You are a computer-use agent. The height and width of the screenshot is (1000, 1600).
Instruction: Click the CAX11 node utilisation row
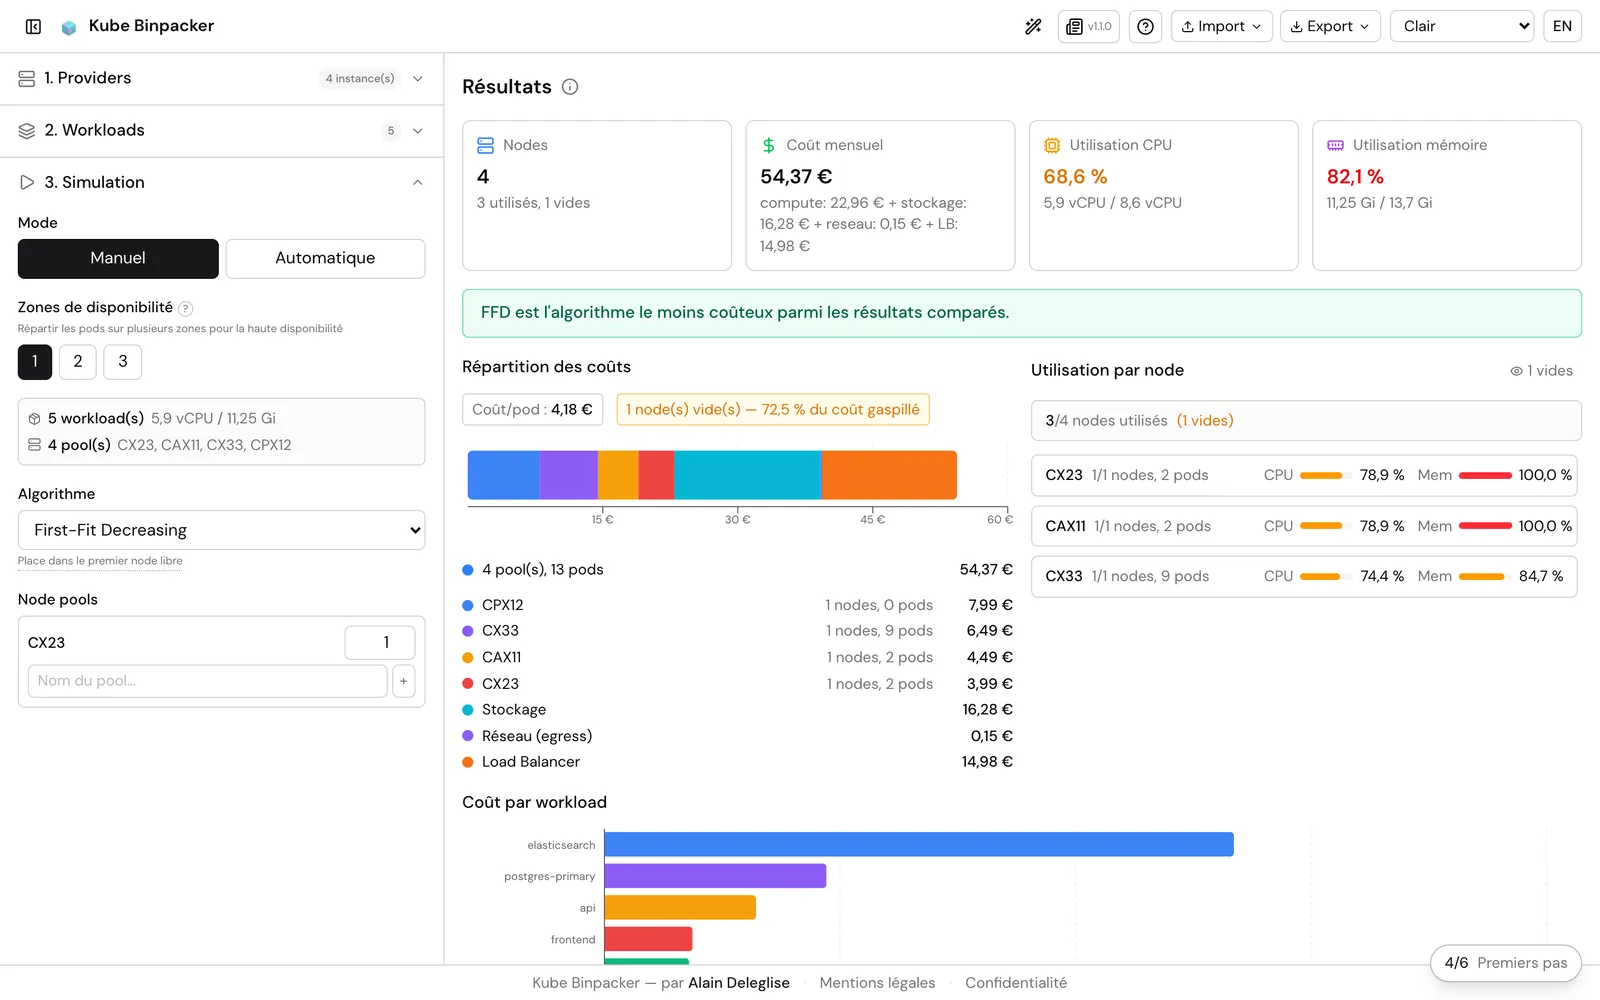coord(1304,526)
